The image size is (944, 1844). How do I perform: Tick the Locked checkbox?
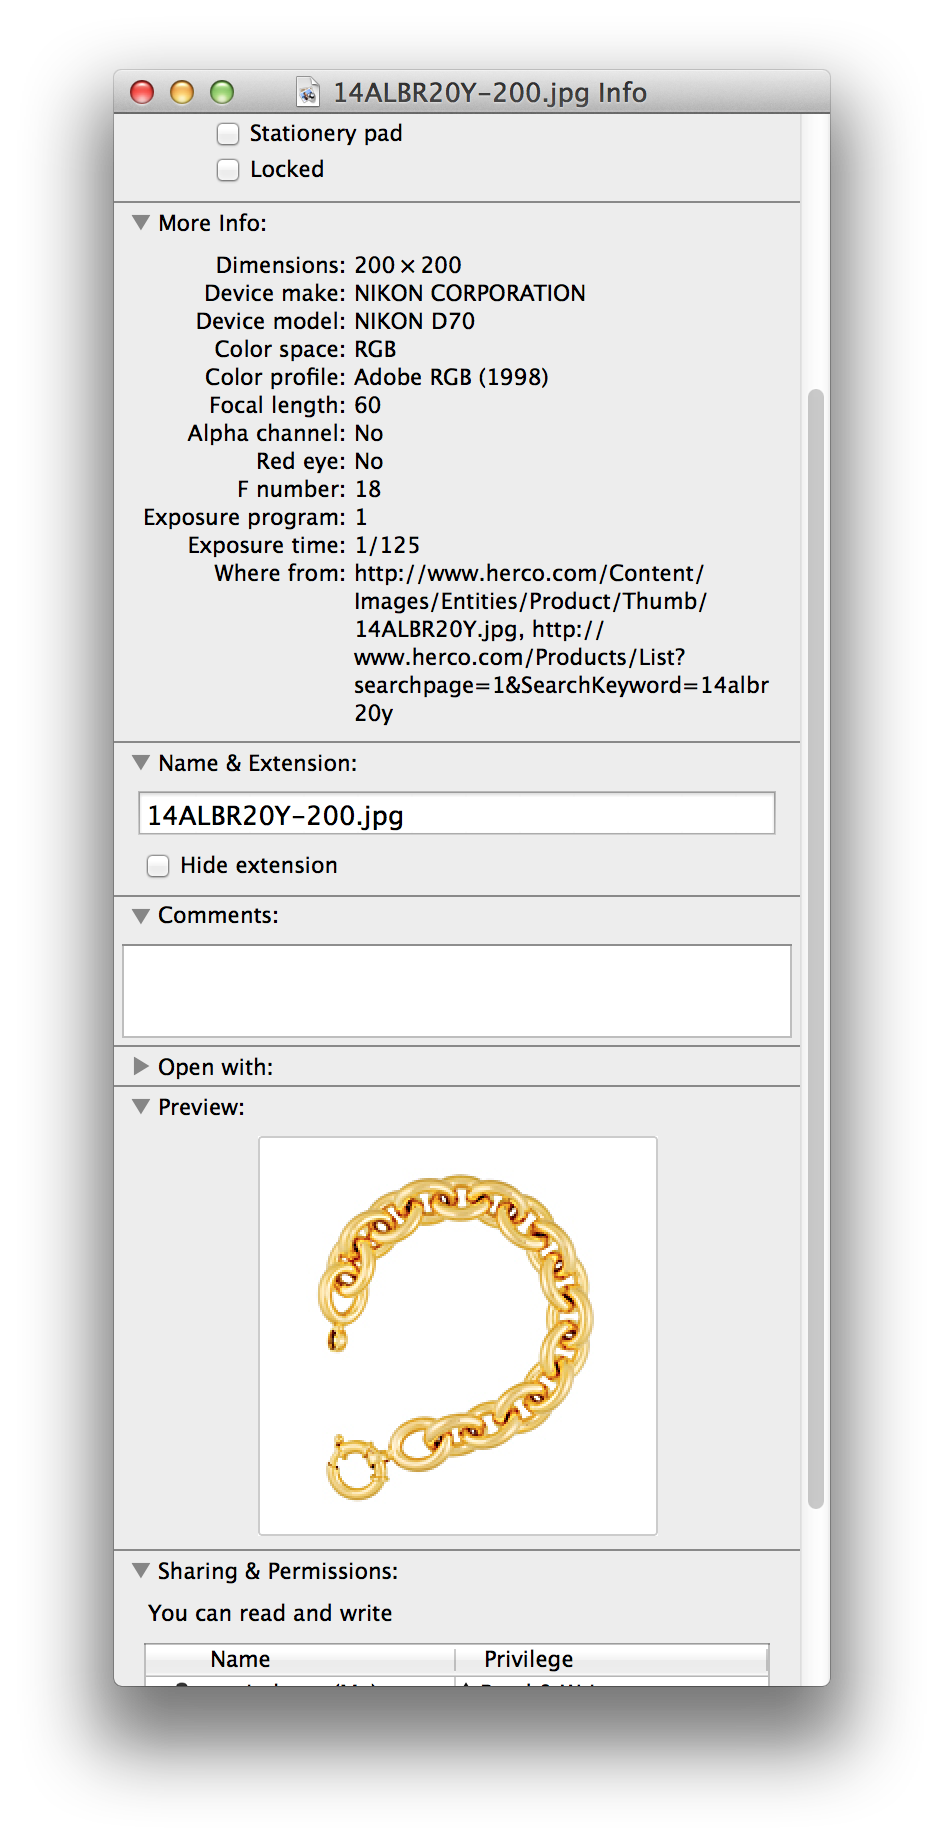pyautogui.click(x=228, y=169)
